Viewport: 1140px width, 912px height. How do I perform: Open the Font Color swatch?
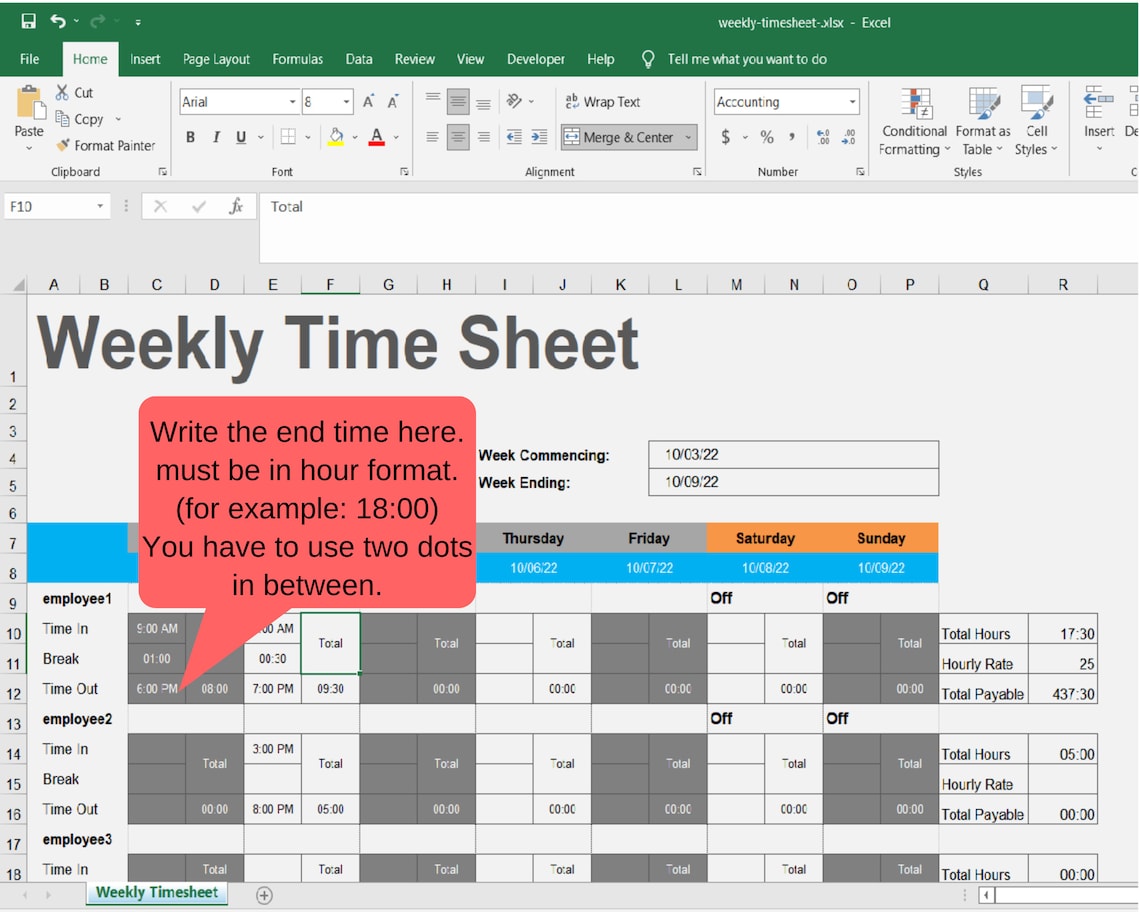click(x=378, y=137)
